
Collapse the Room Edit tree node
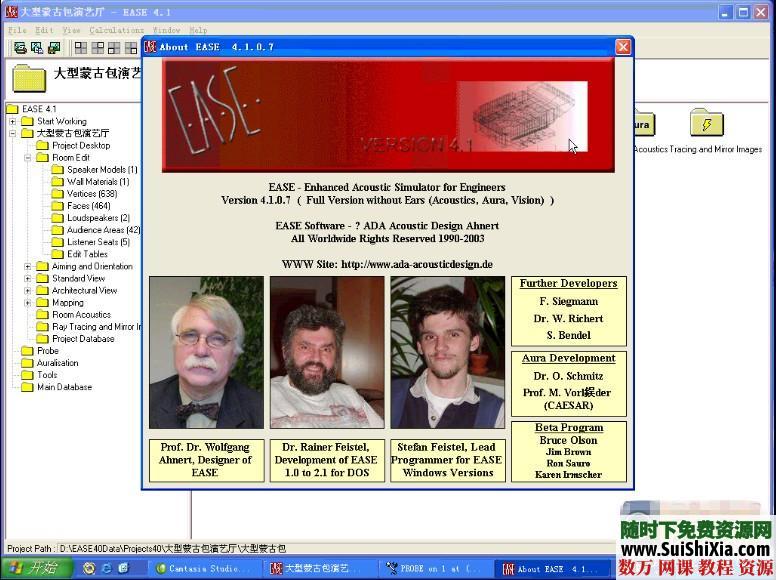[28, 158]
